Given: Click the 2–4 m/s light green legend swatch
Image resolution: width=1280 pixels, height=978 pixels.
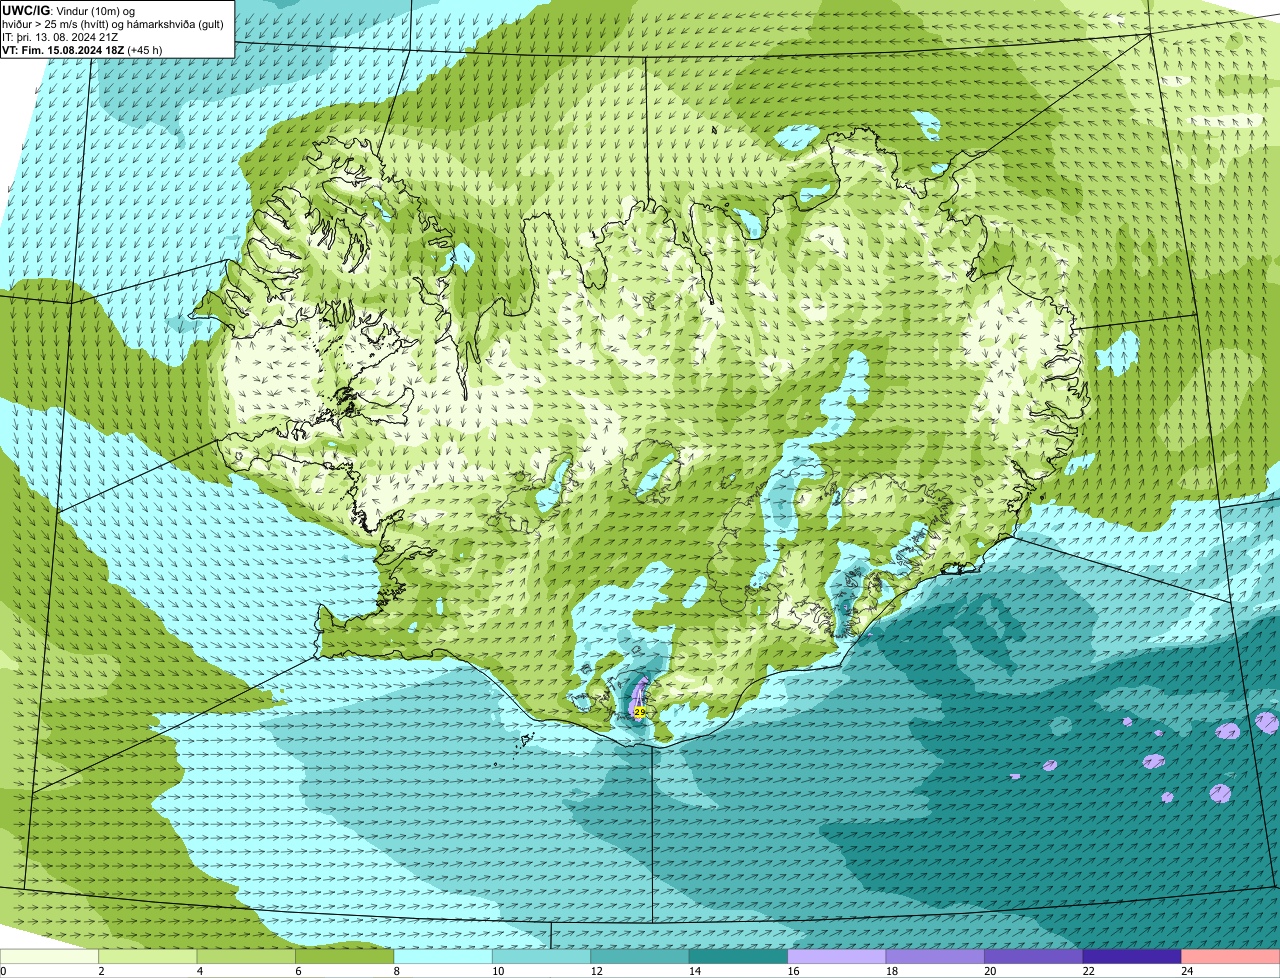Looking at the screenshot, I should coord(149,956).
